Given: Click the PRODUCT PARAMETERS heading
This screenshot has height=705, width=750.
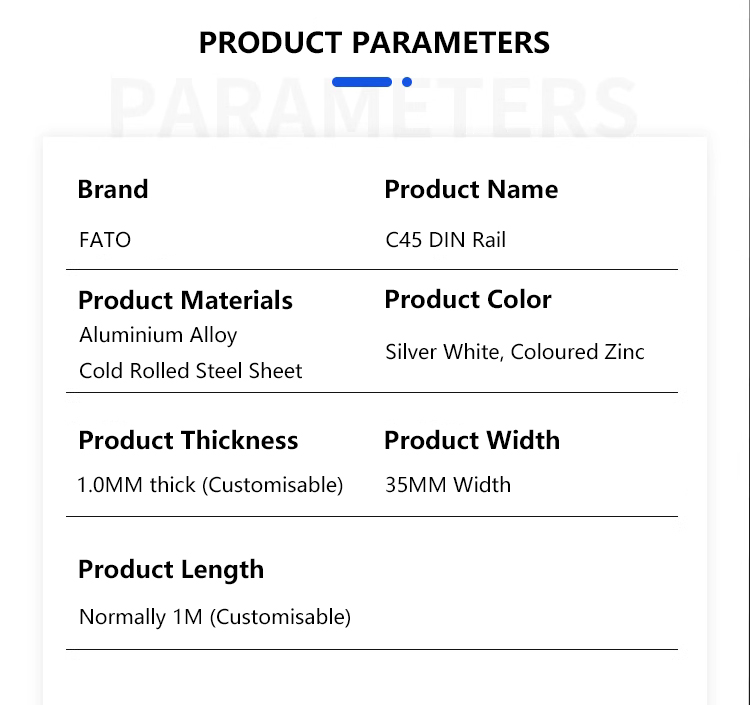Looking at the screenshot, I should (x=374, y=43).
